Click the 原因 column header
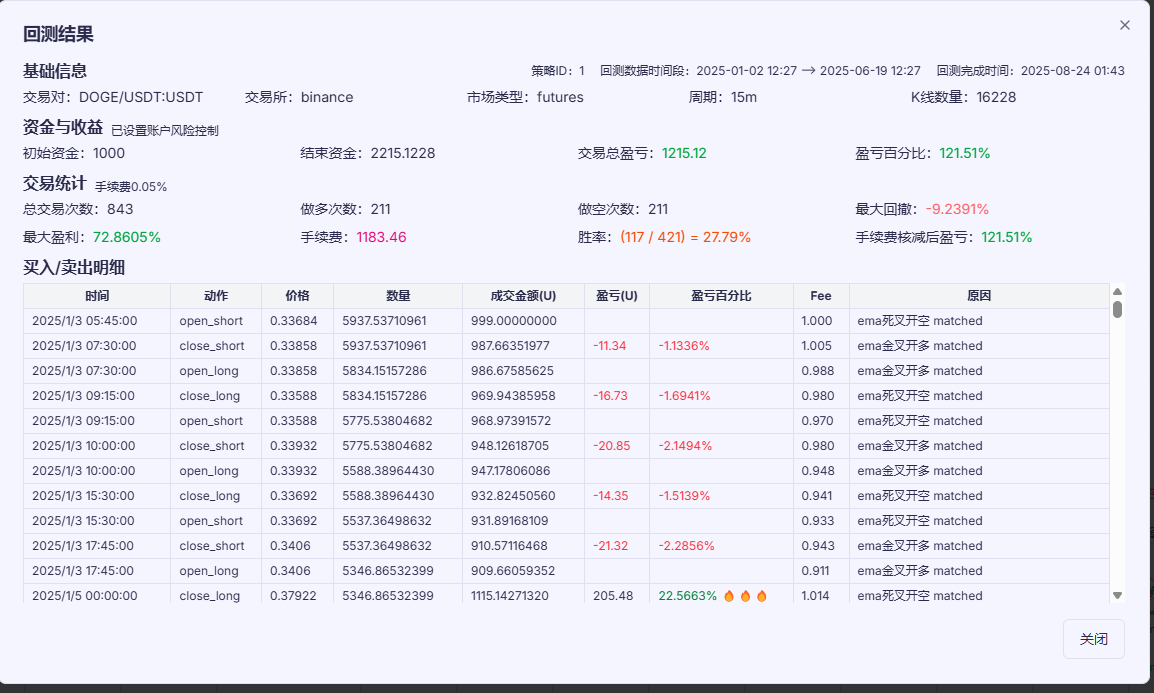Viewport: 1154px width, 693px height. 979,296
